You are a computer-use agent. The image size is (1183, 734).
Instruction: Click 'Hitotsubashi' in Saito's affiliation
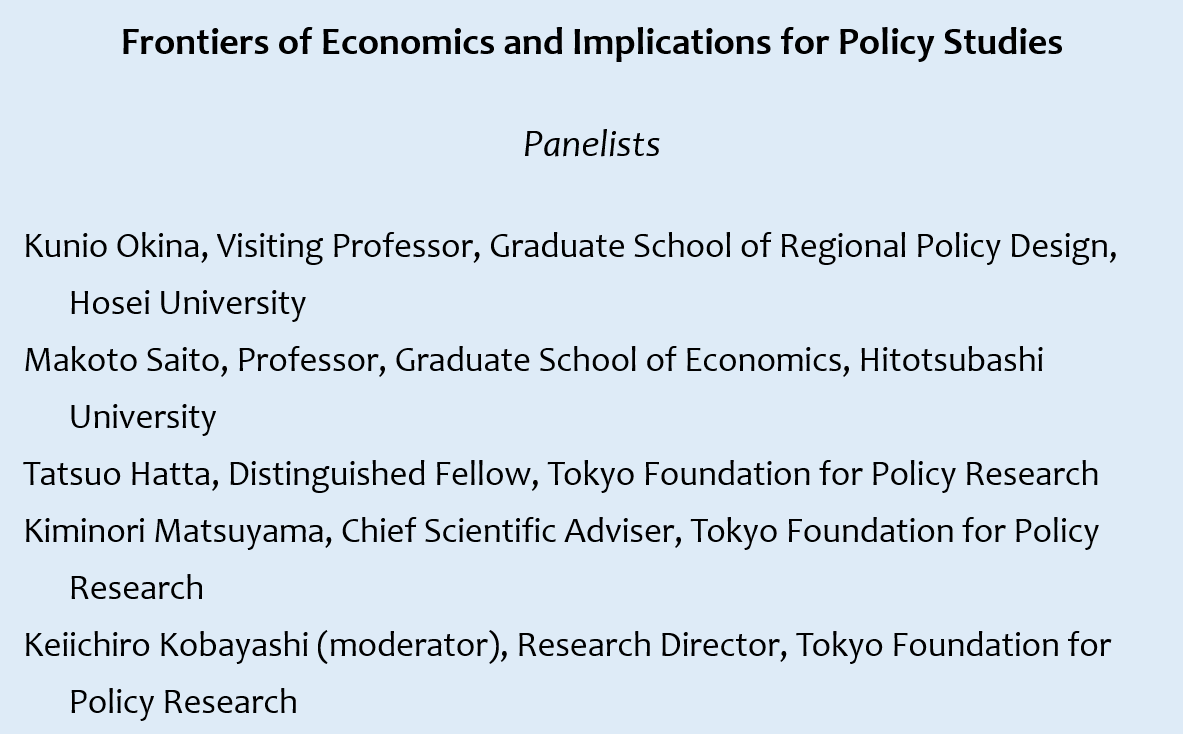tap(951, 360)
